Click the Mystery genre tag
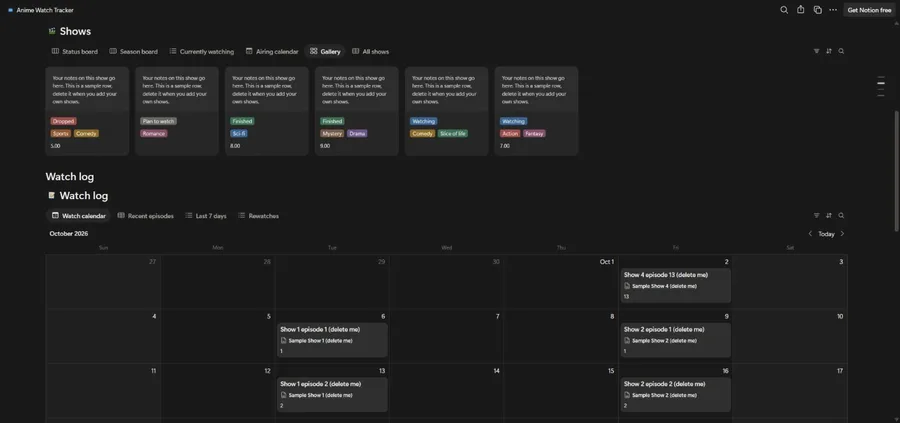The width and height of the screenshot is (900, 423). 332,133
